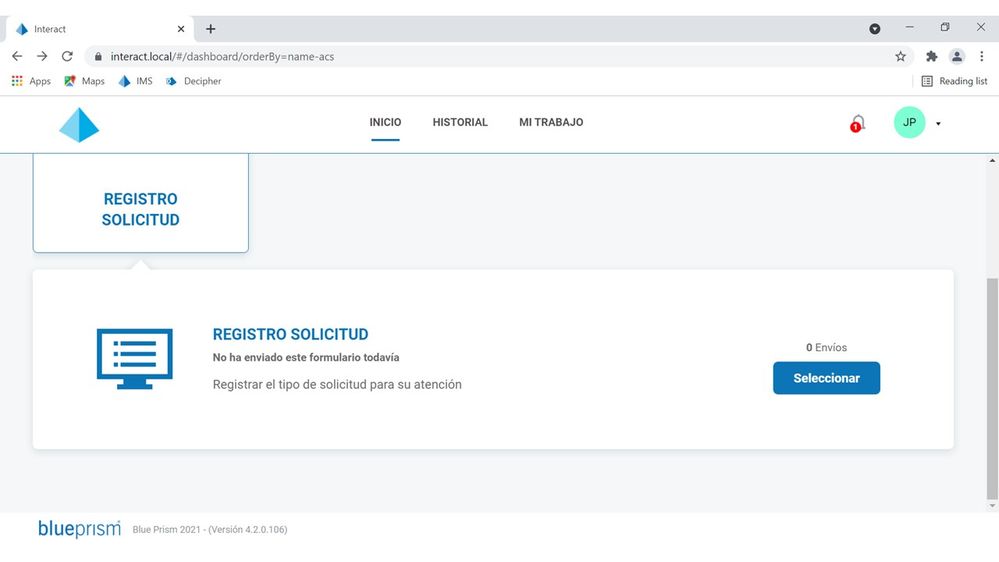Screen dimensions: 999x562
Task: Click the JP user avatar
Action: tap(909, 122)
